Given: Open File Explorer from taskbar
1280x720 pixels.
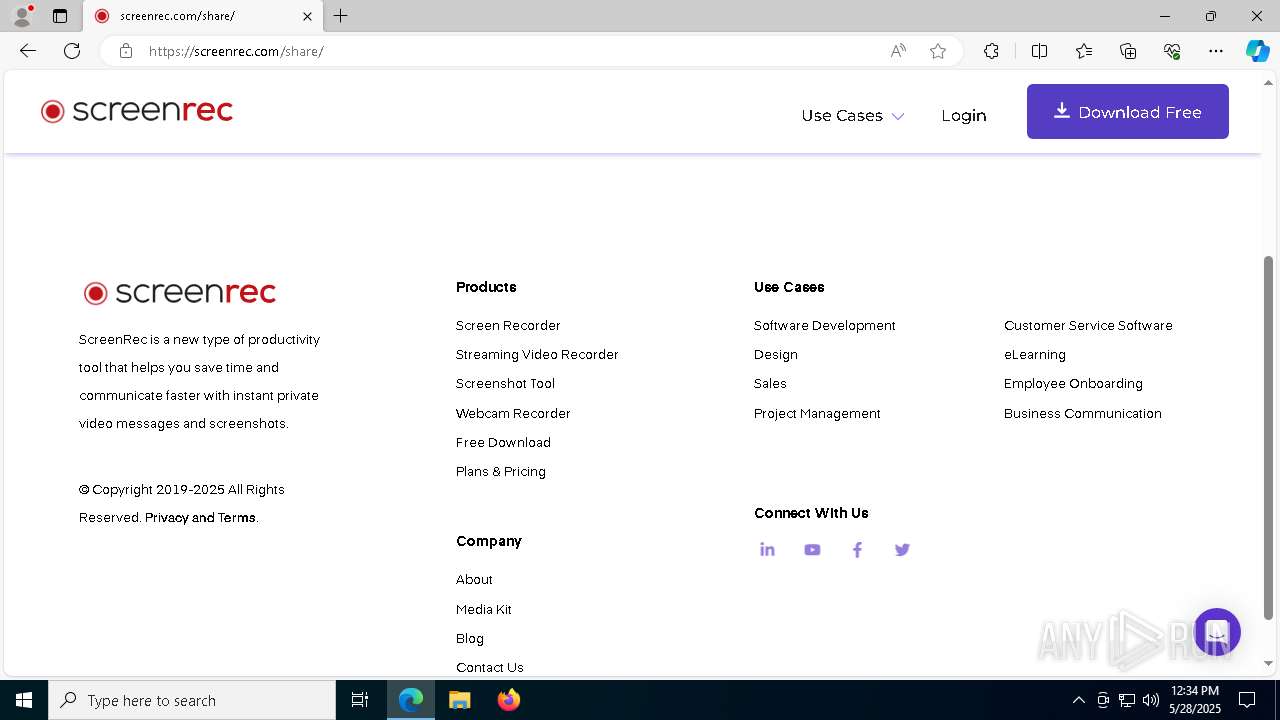Looking at the screenshot, I should [x=459, y=700].
